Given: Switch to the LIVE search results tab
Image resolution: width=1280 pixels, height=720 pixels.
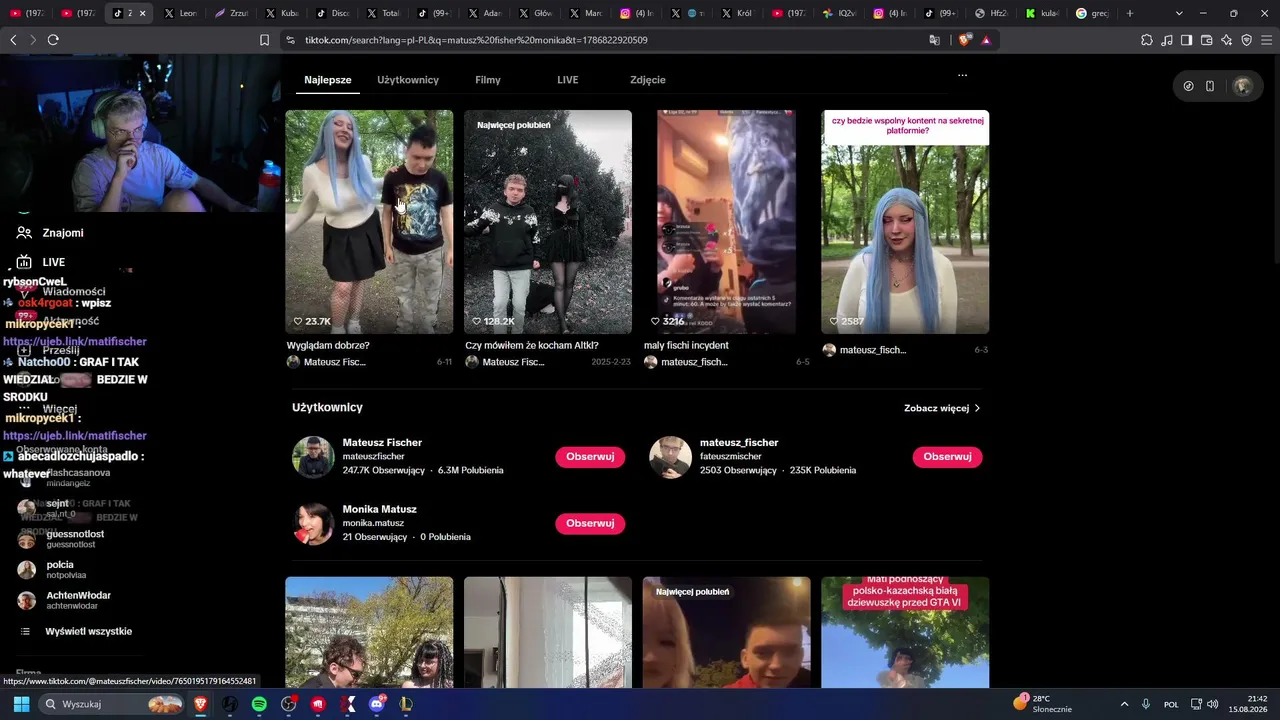Looking at the screenshot, I should coord(568,80).
